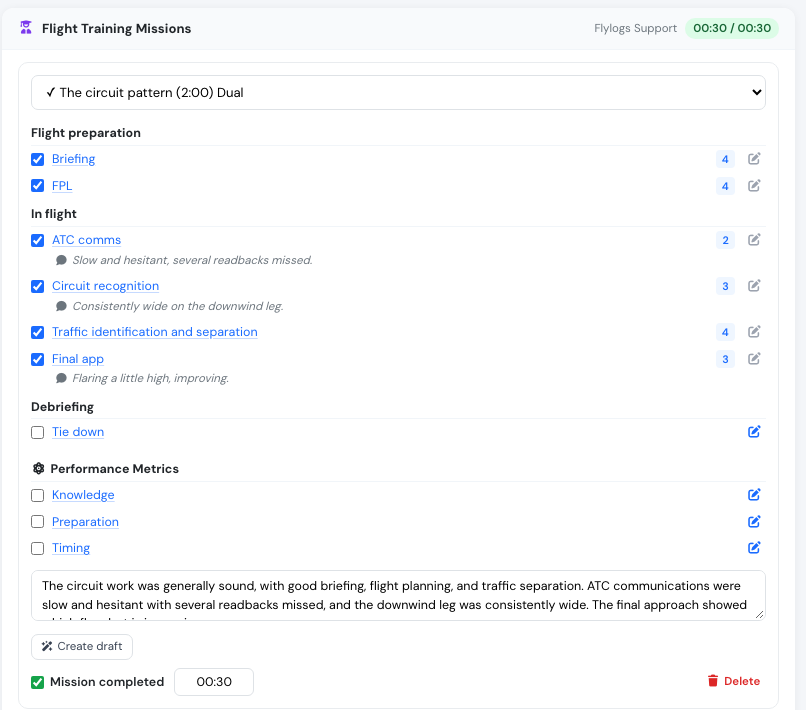
Task: Open the Timing link
Action: point(71,548)
